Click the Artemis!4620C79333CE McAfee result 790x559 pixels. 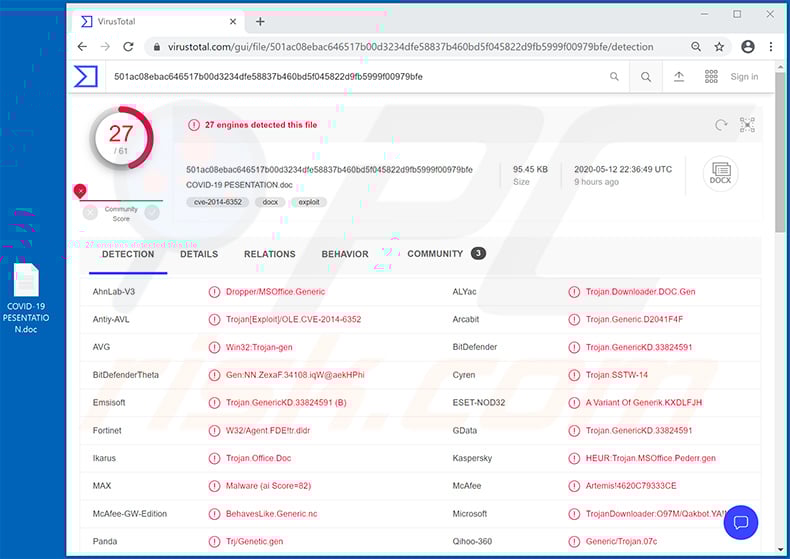[631, 486]
